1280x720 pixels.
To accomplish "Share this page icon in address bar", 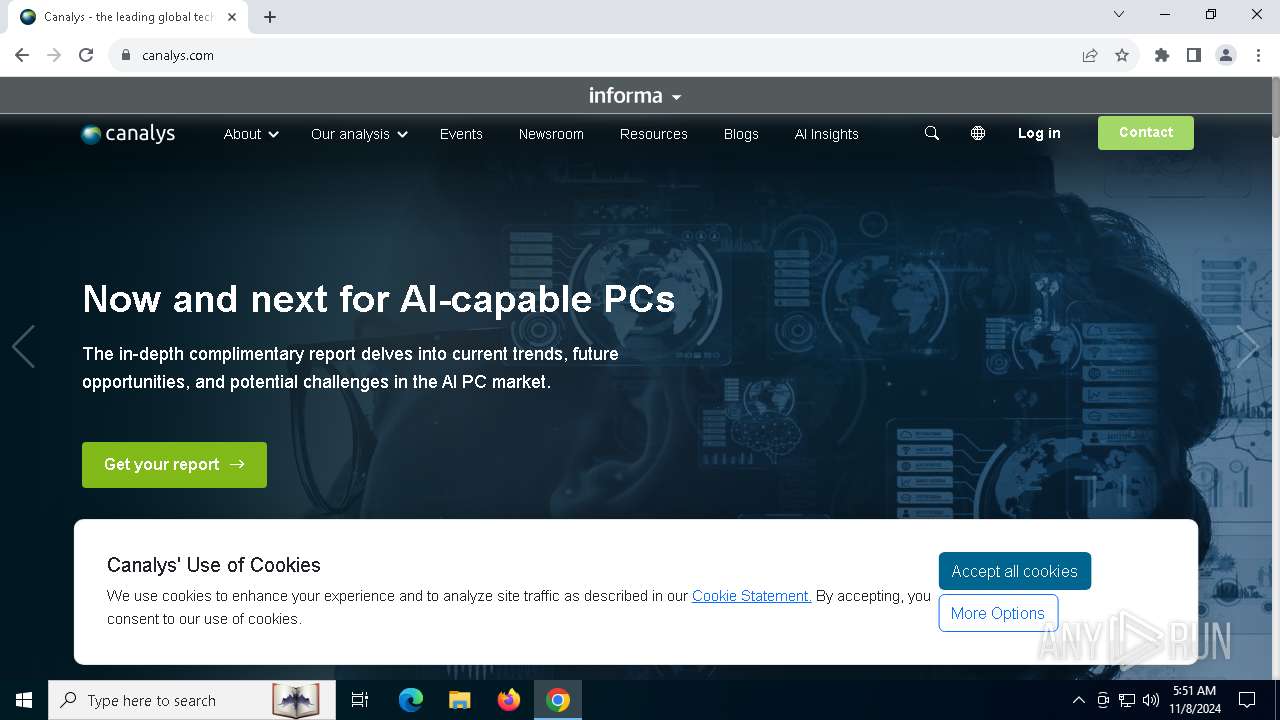I will 1090,55.
